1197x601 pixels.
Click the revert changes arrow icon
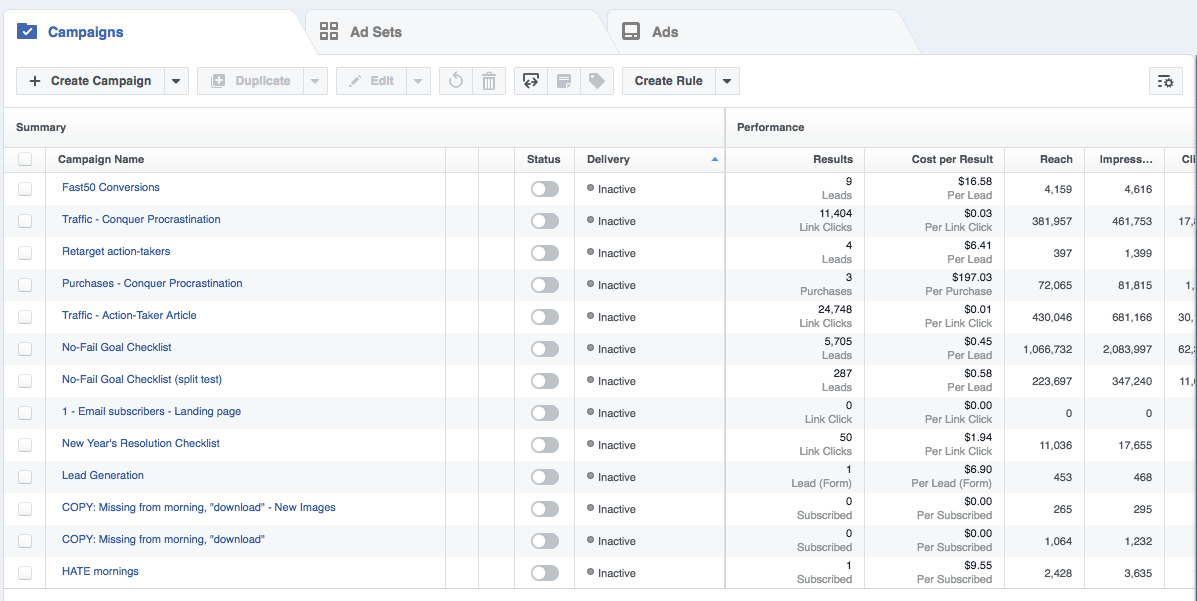tap(456, 81)
